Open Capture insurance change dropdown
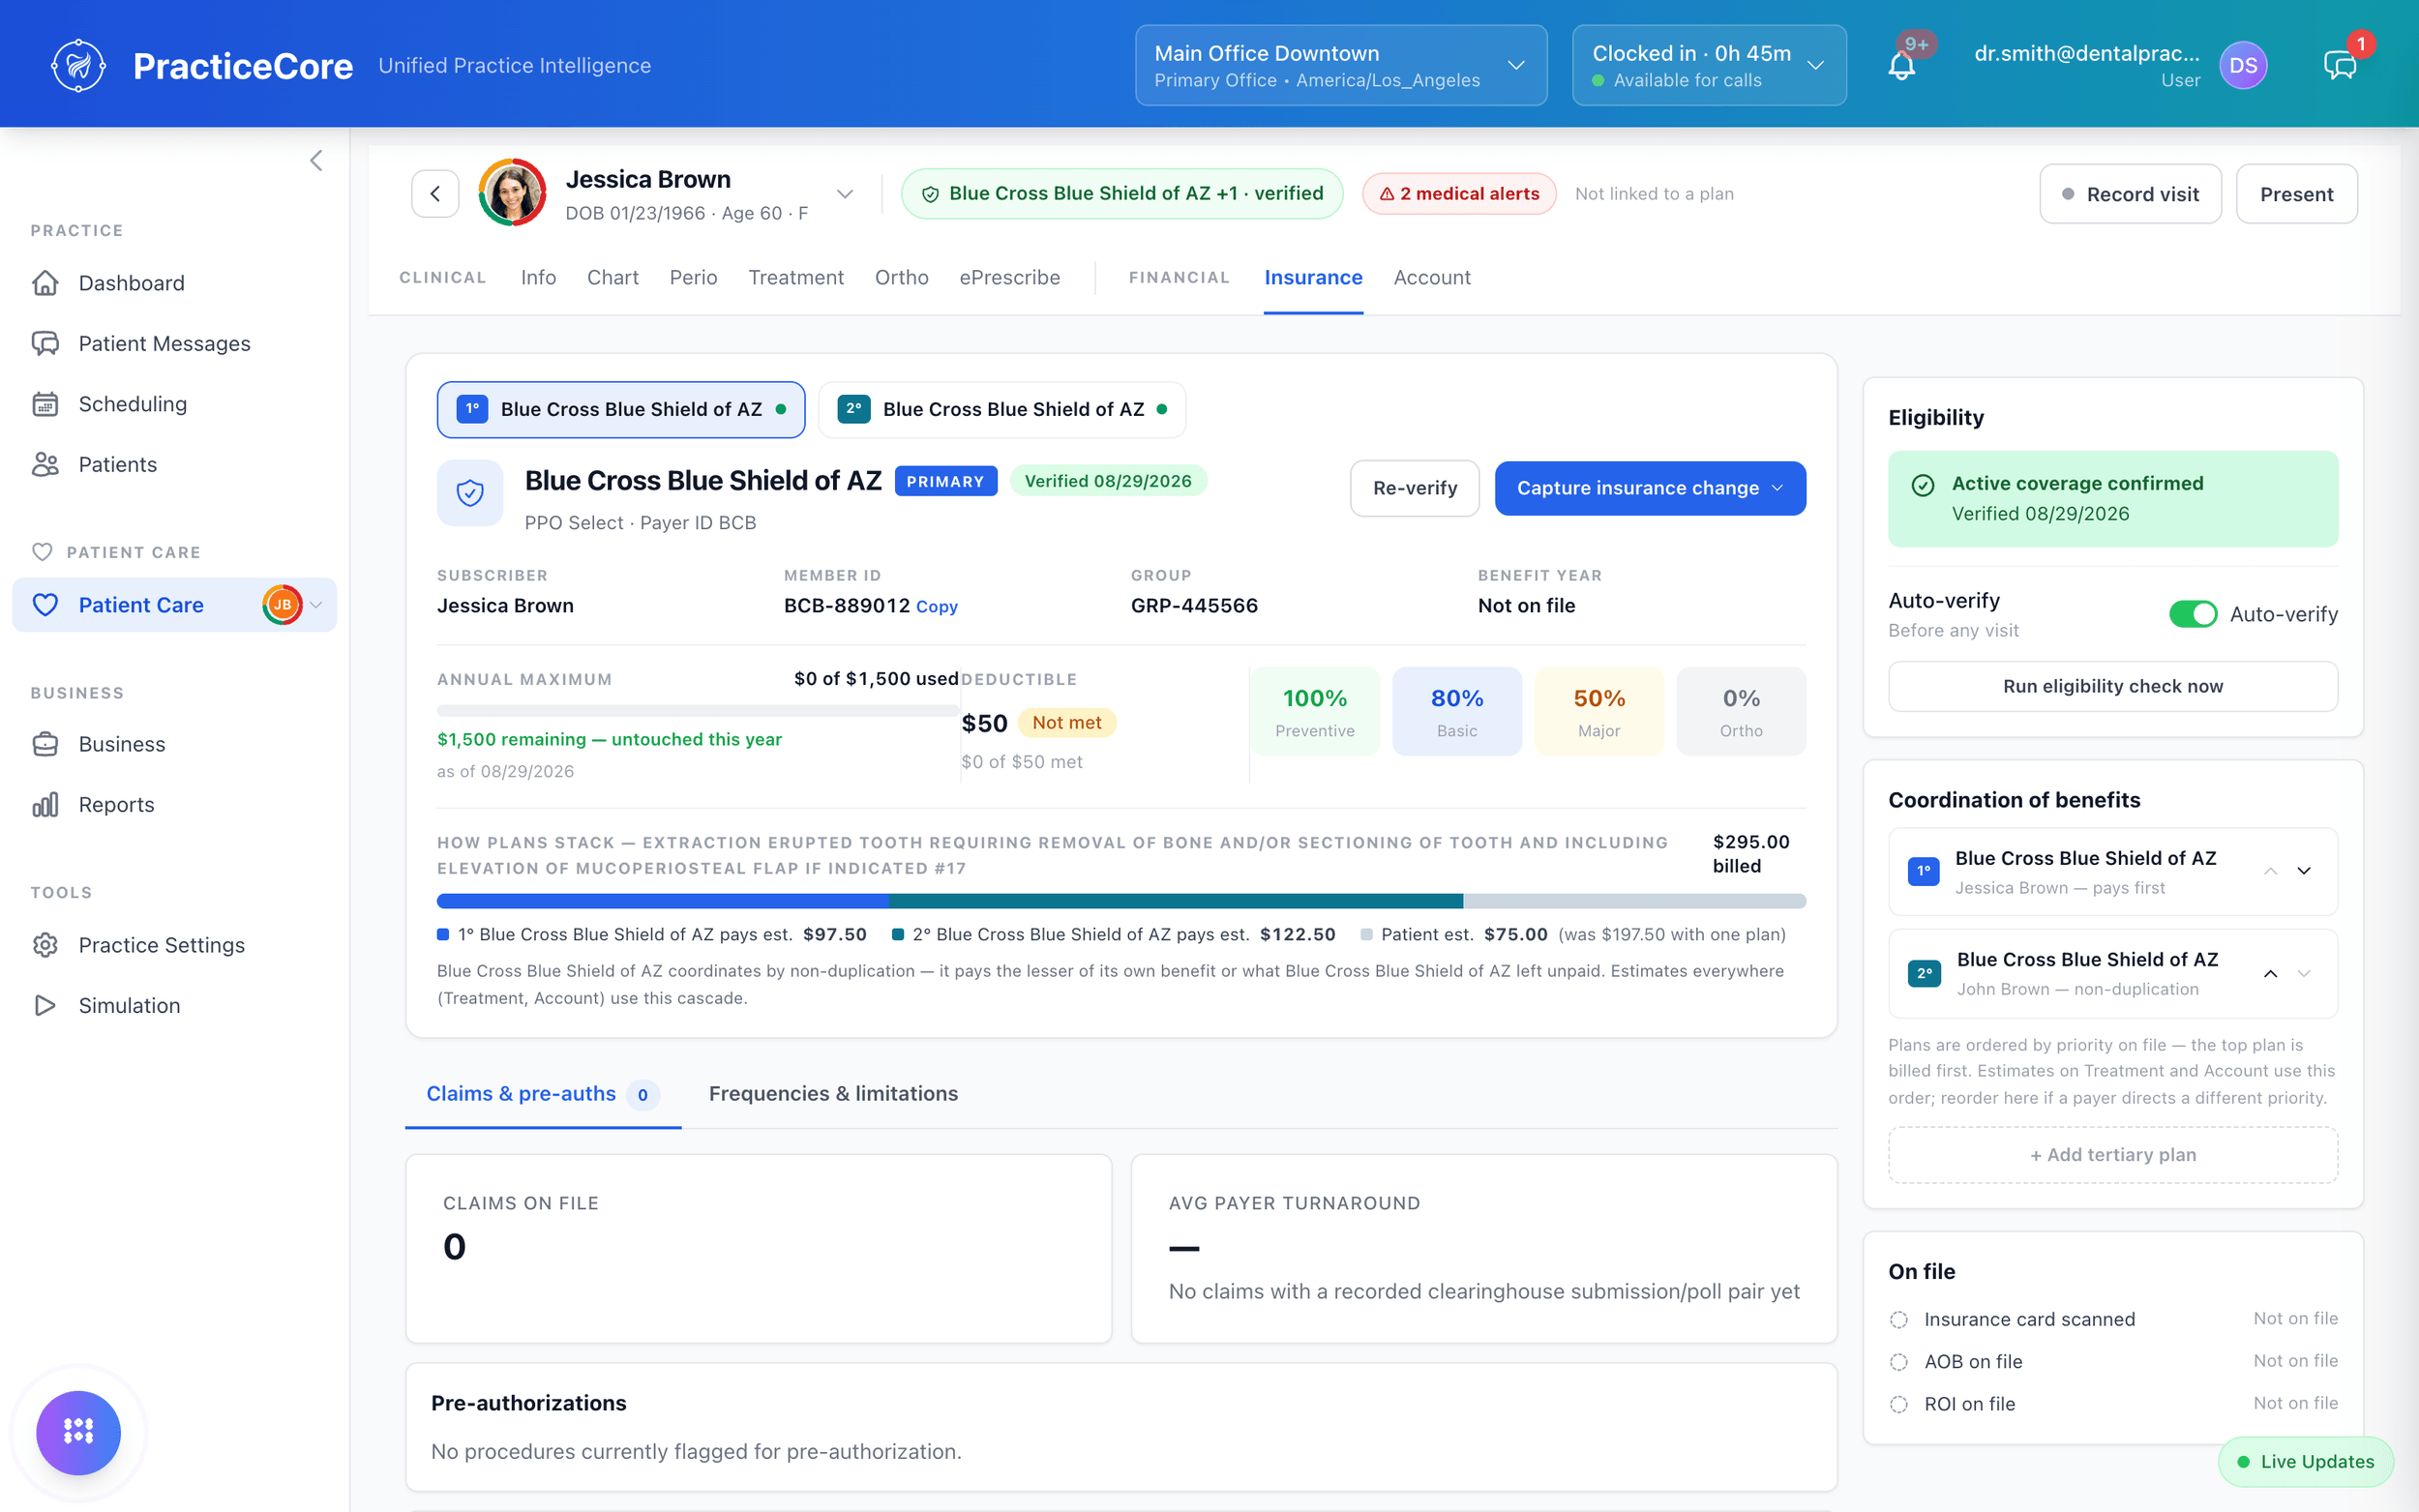This screenshot has width=2419, height=1512. pyautogui.click(x=1649, y=488)
